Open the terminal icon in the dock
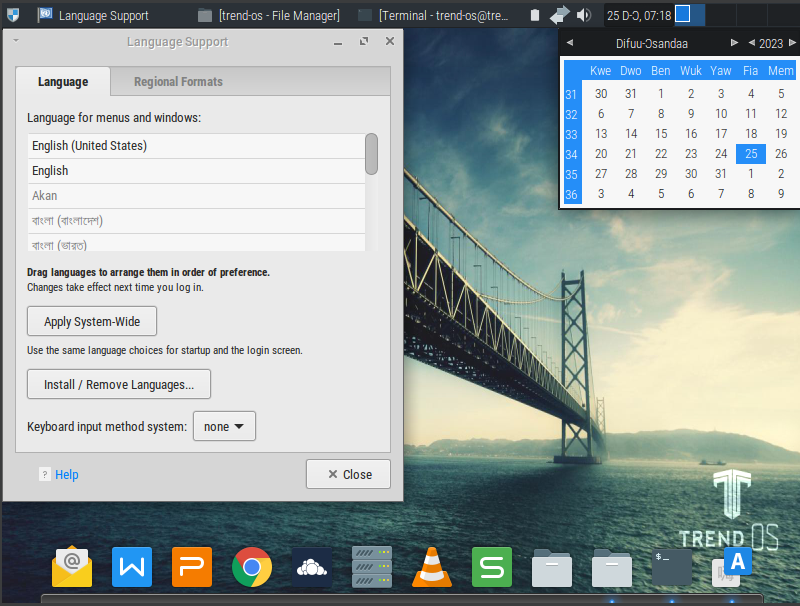The width and height of the screenshot is (800, 606). point(672,567)
